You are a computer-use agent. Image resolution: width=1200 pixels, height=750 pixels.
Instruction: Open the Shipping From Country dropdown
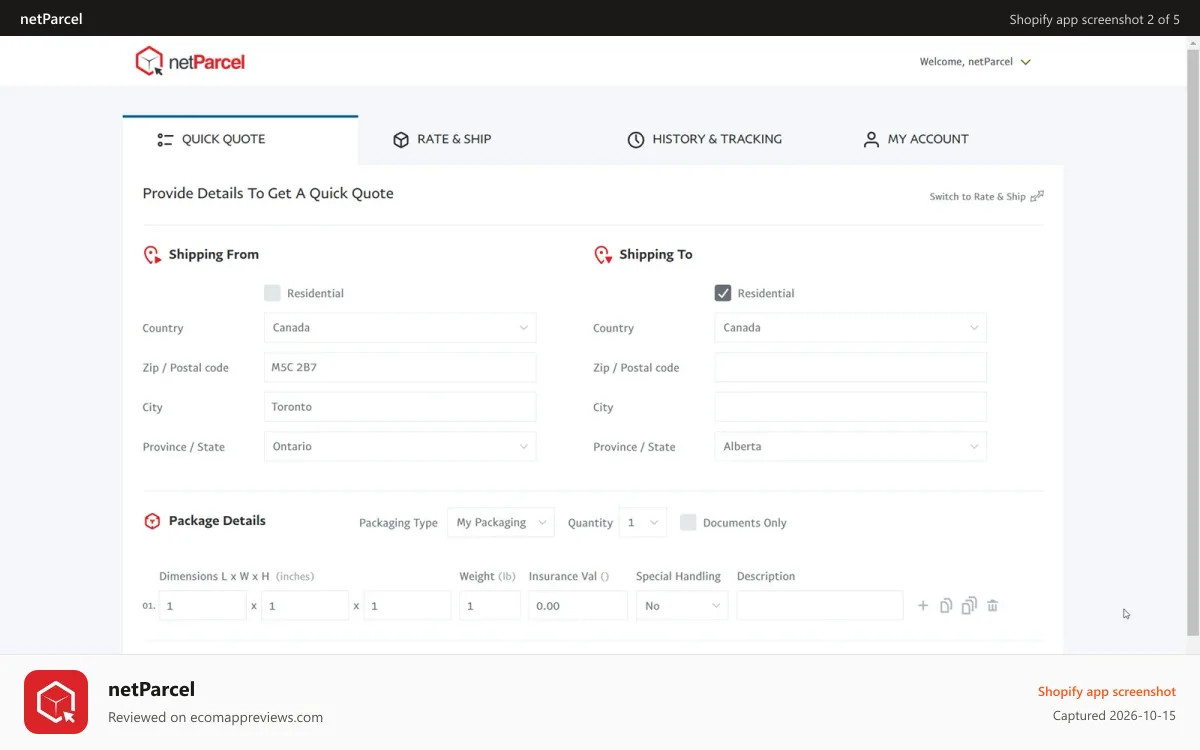coord(400,328)
